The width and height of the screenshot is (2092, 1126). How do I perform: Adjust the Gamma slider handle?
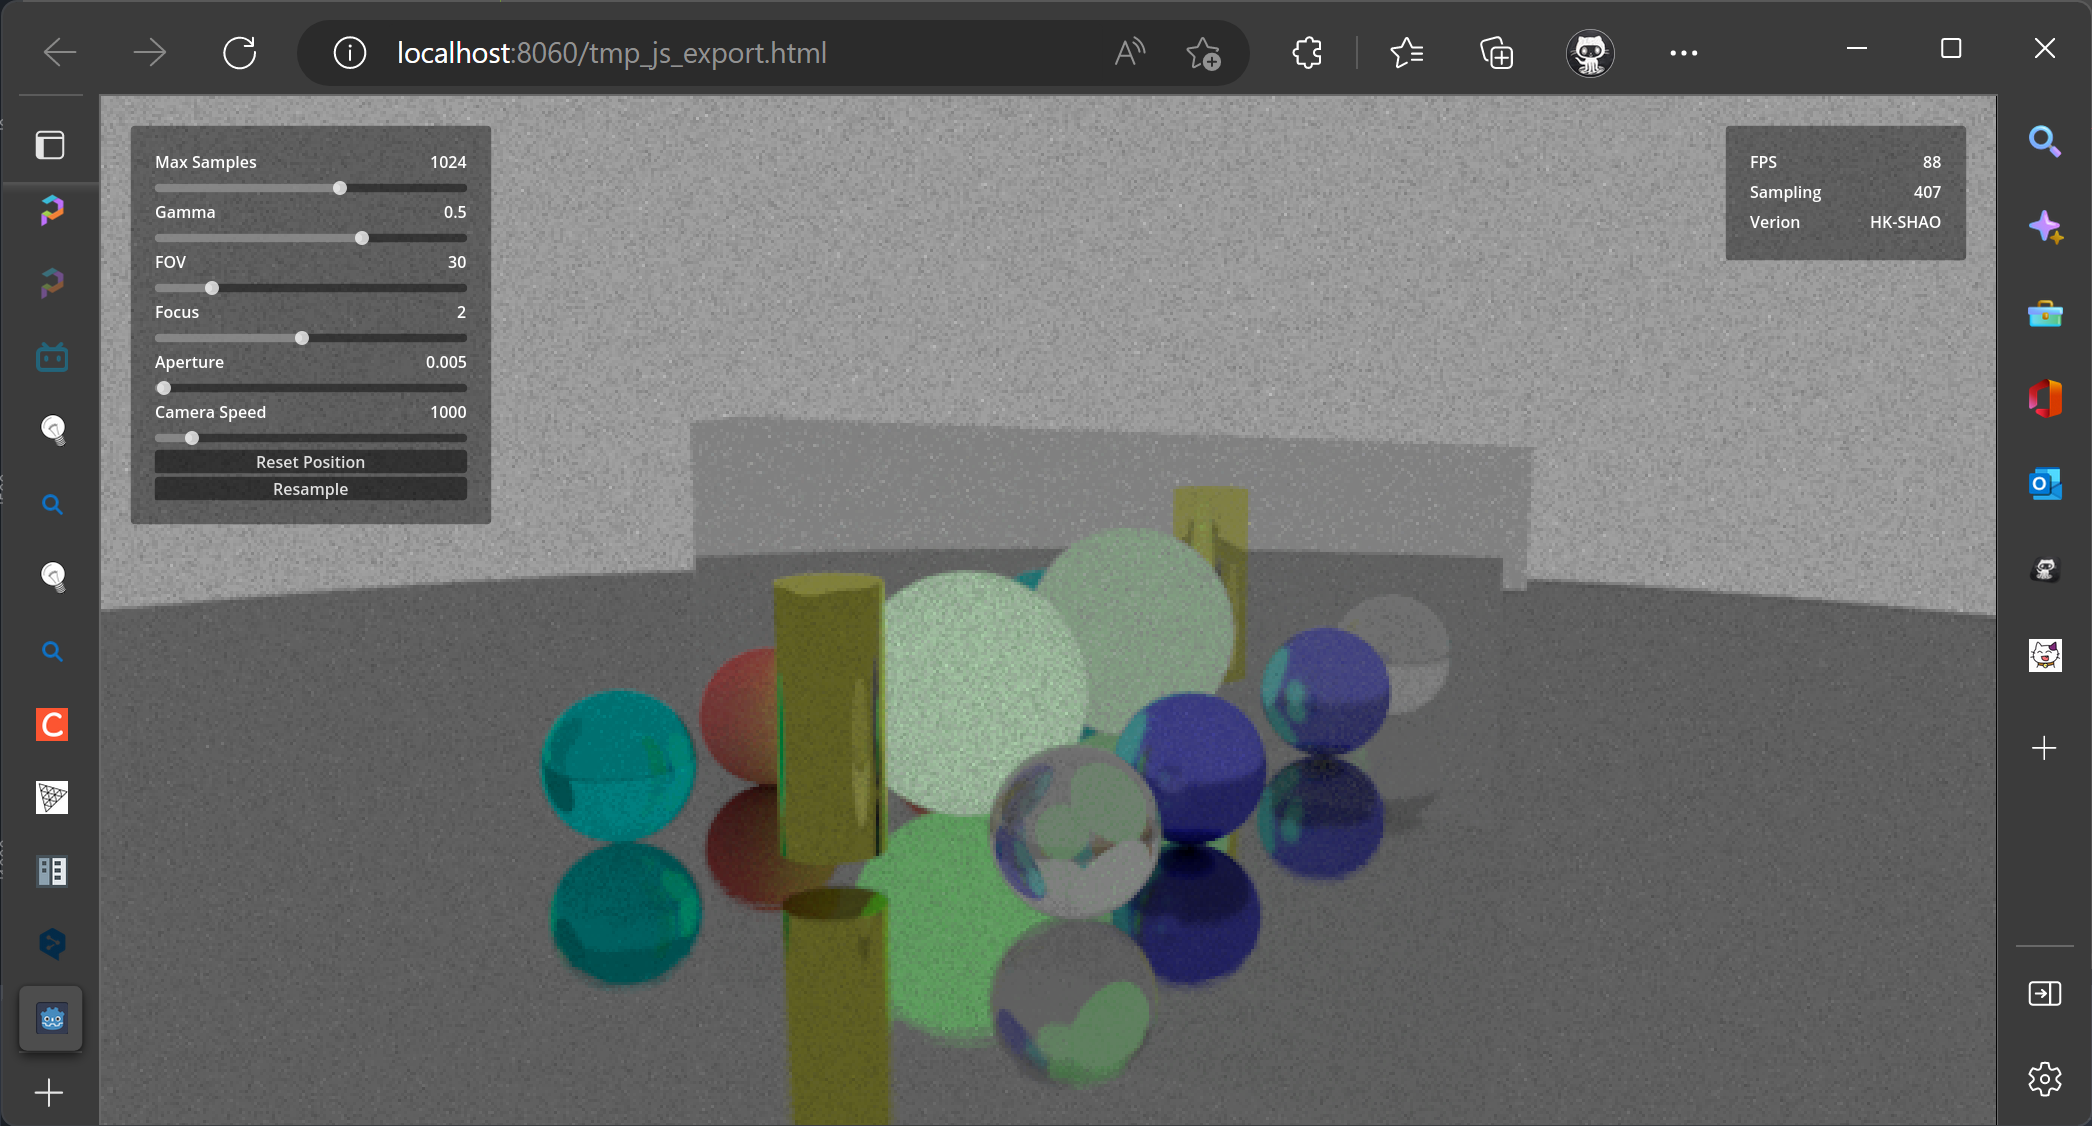click(x=361, y=238)
